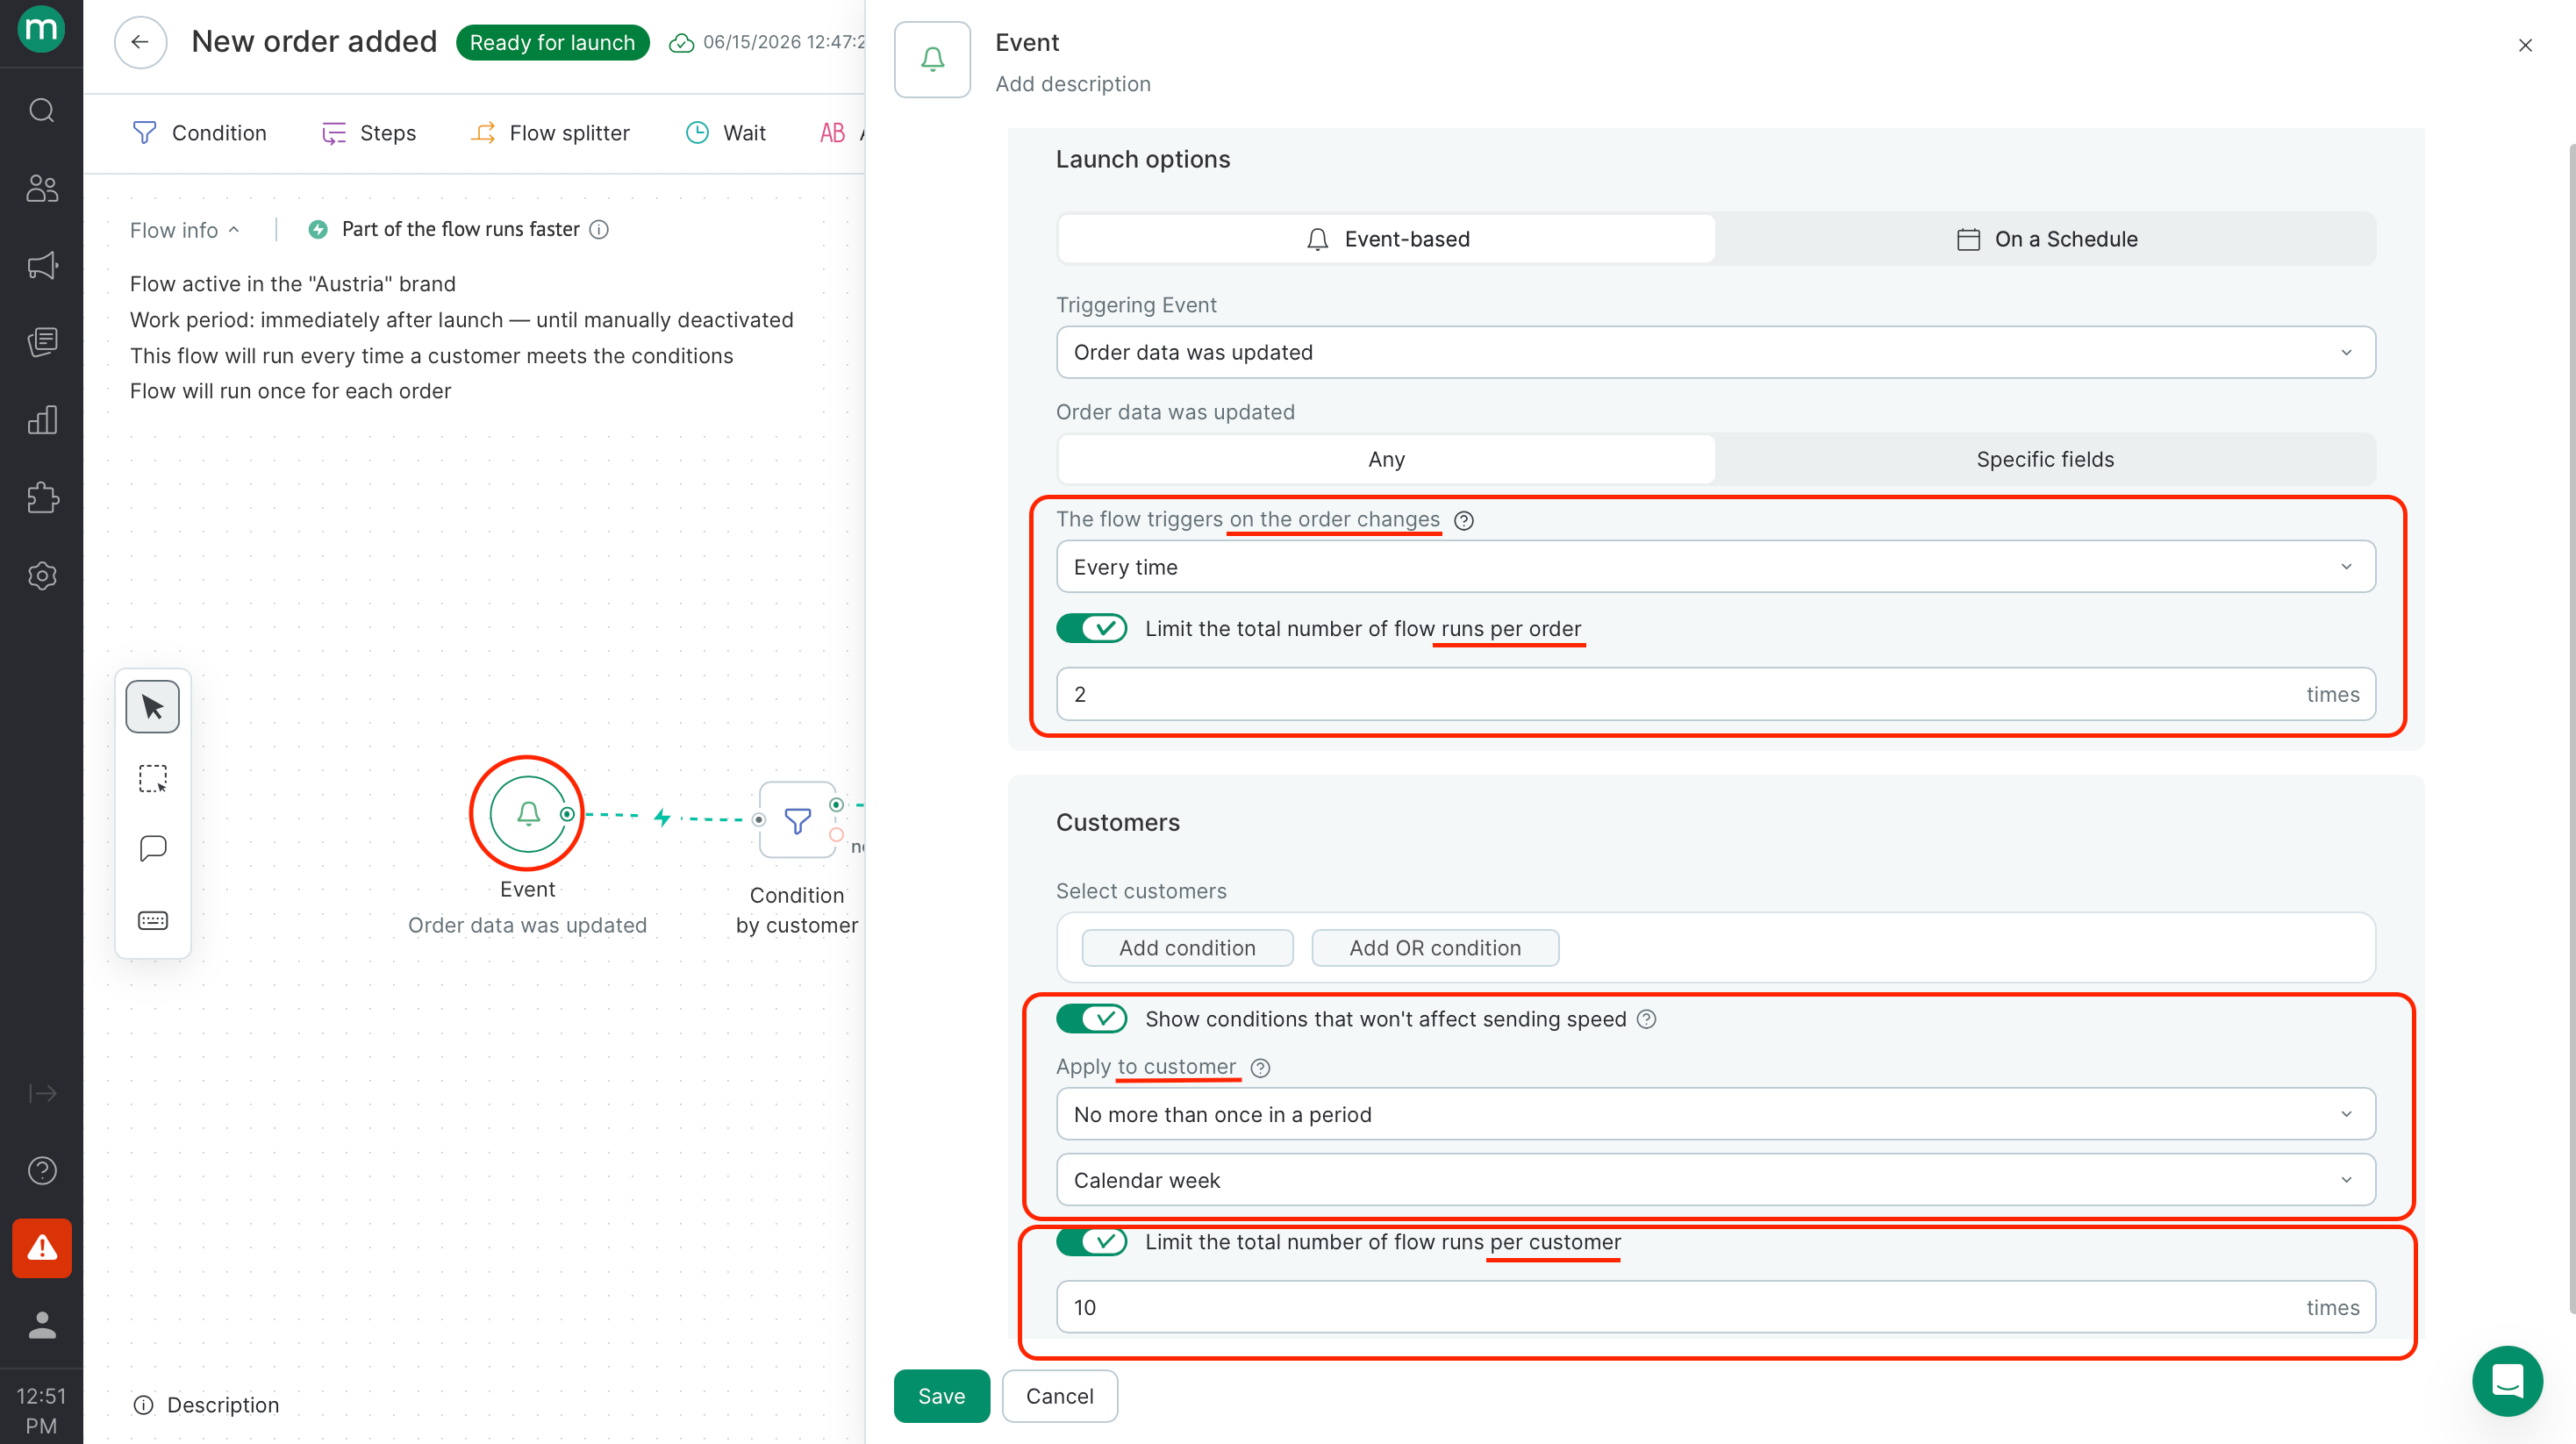Screen dimensions: 2576x1444
Task: Close the Event settings panel
Action: coord(2525,45)
